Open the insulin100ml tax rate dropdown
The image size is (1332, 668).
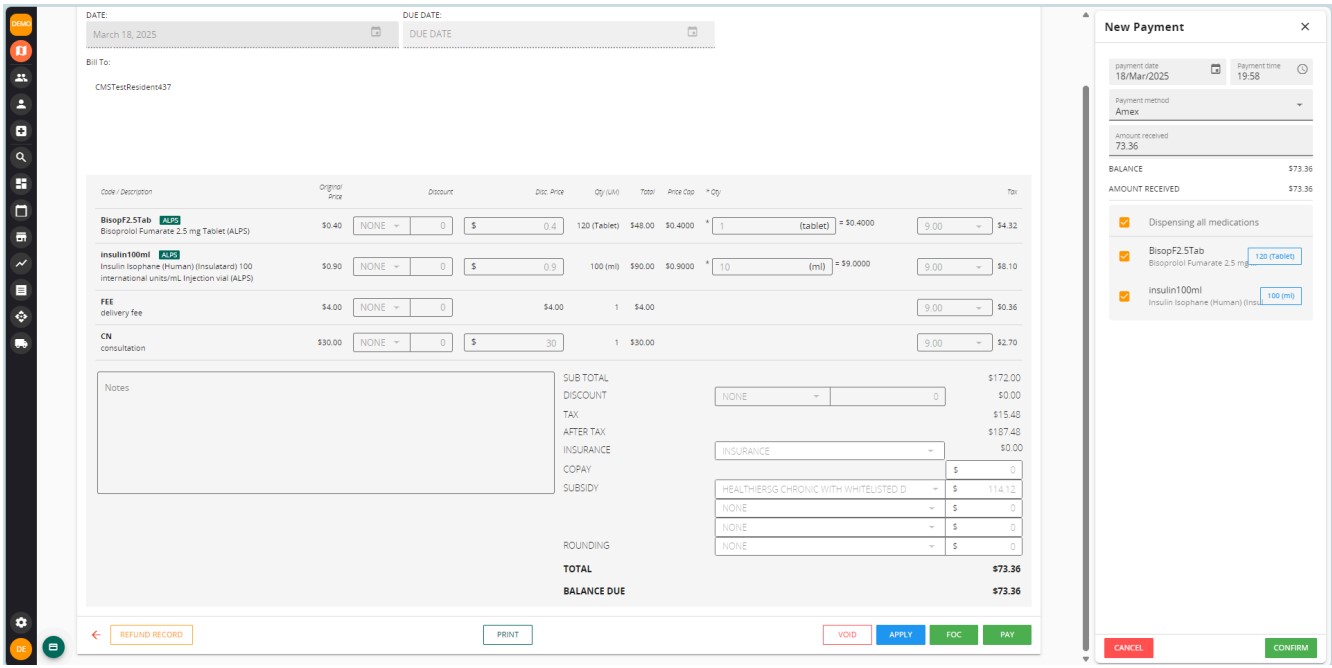pos(954,267)
